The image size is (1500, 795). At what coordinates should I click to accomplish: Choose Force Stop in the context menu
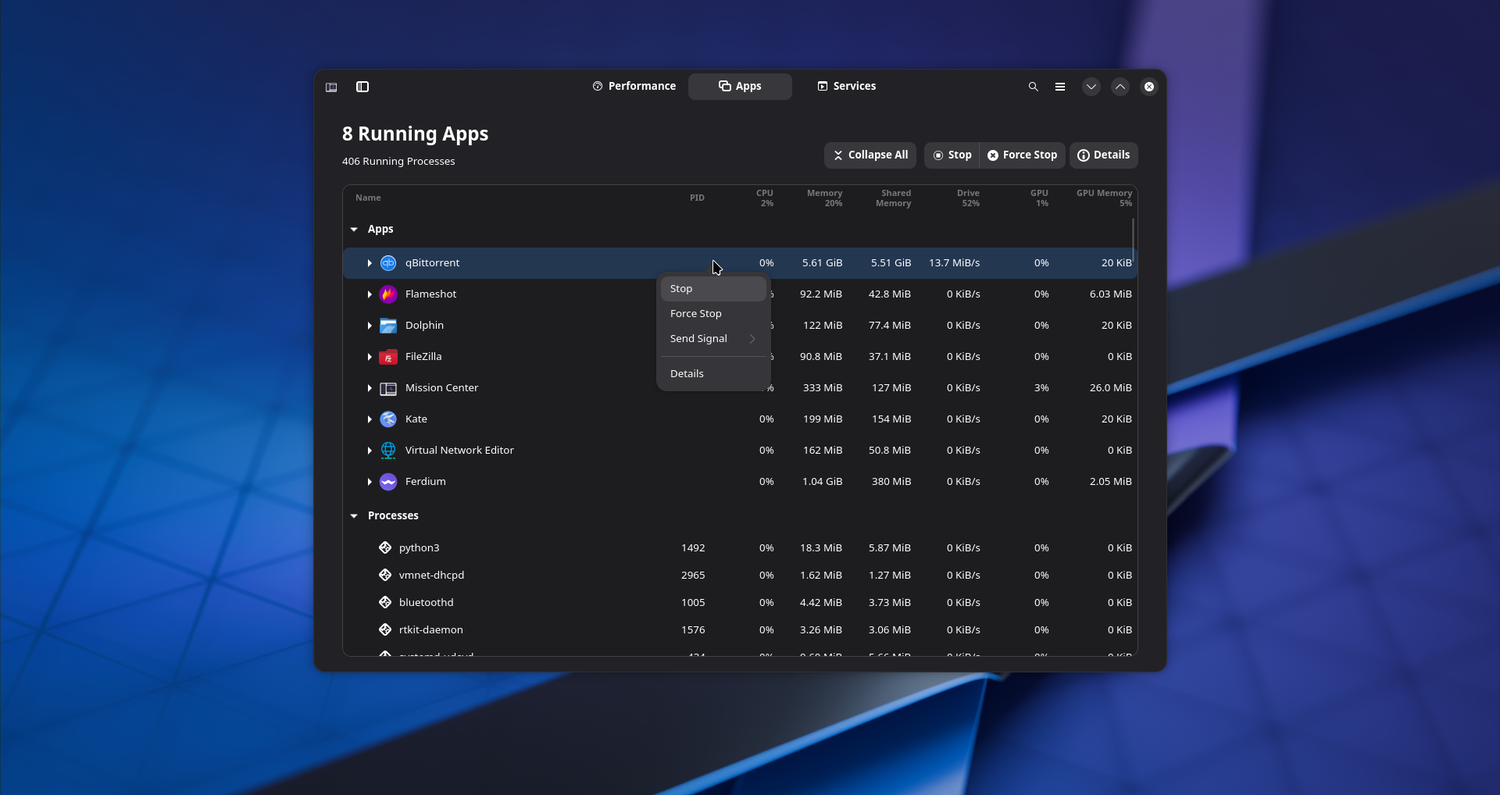[713, 314]
